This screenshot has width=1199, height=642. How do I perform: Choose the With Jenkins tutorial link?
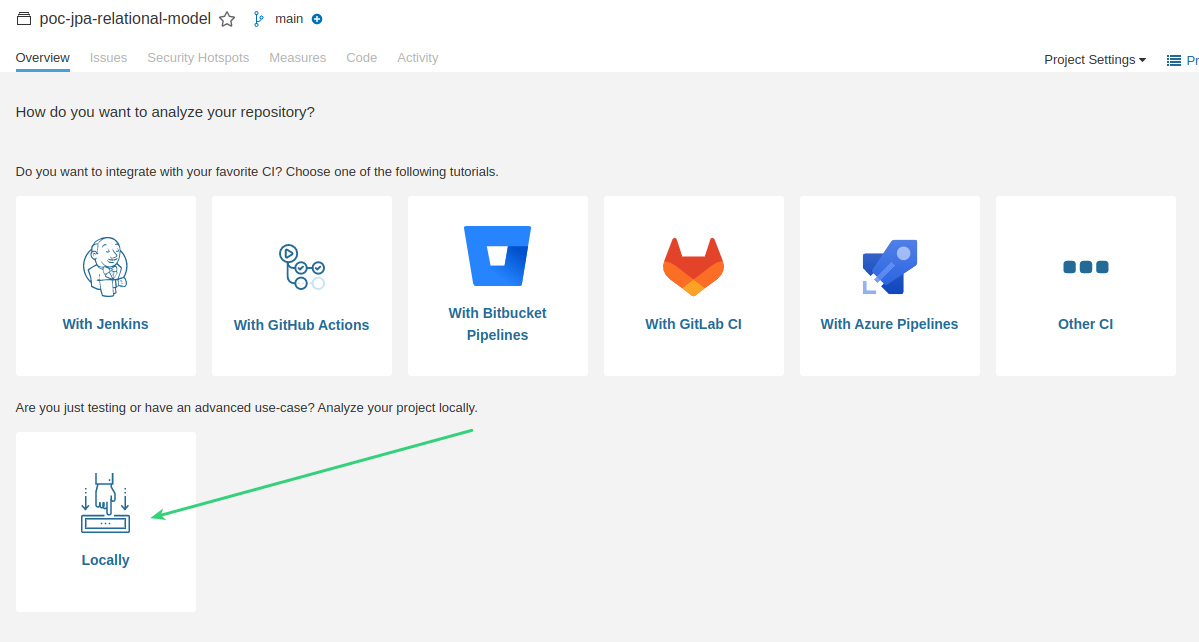(x=106, y=324)
